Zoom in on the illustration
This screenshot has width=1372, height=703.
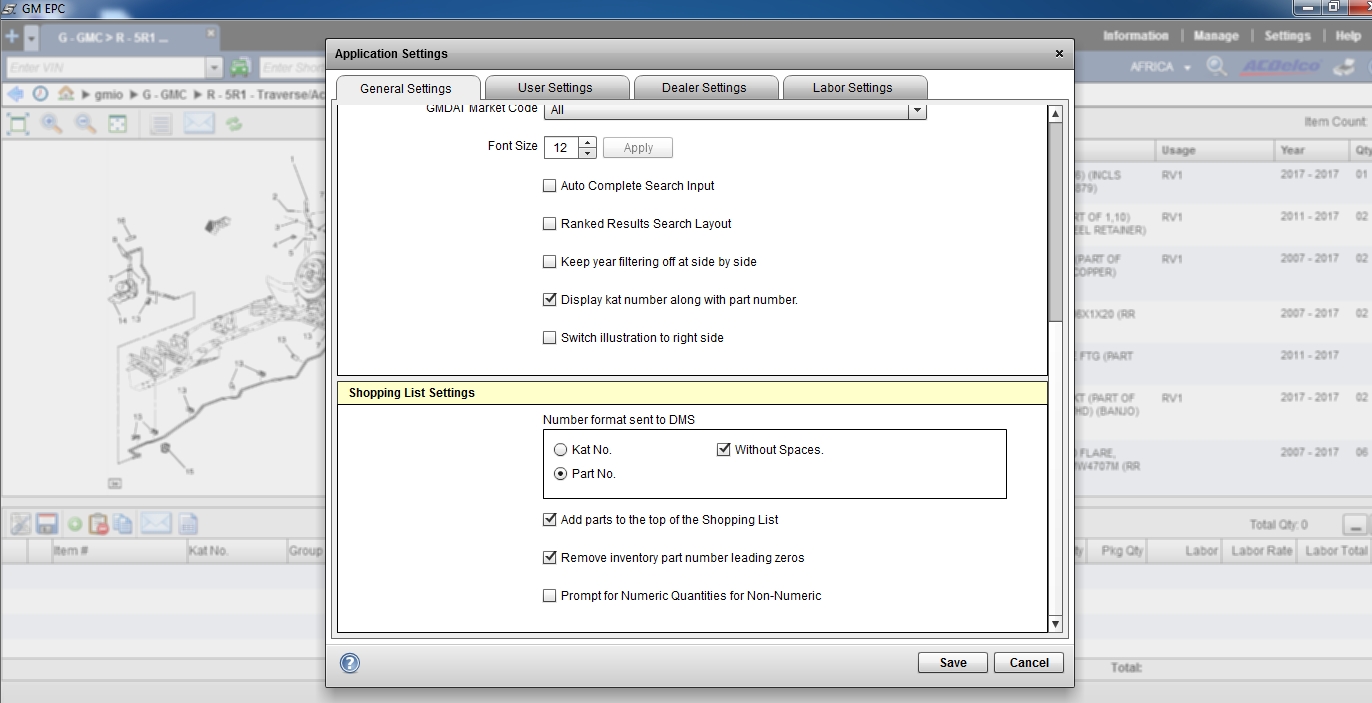tap(52, 124)
